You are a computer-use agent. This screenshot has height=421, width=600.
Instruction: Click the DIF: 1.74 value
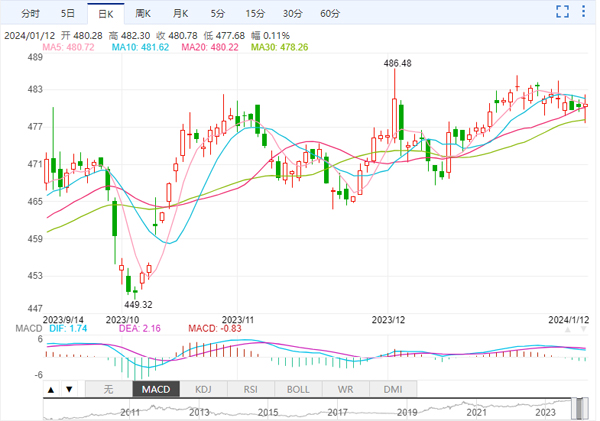(x=68, y=328)
